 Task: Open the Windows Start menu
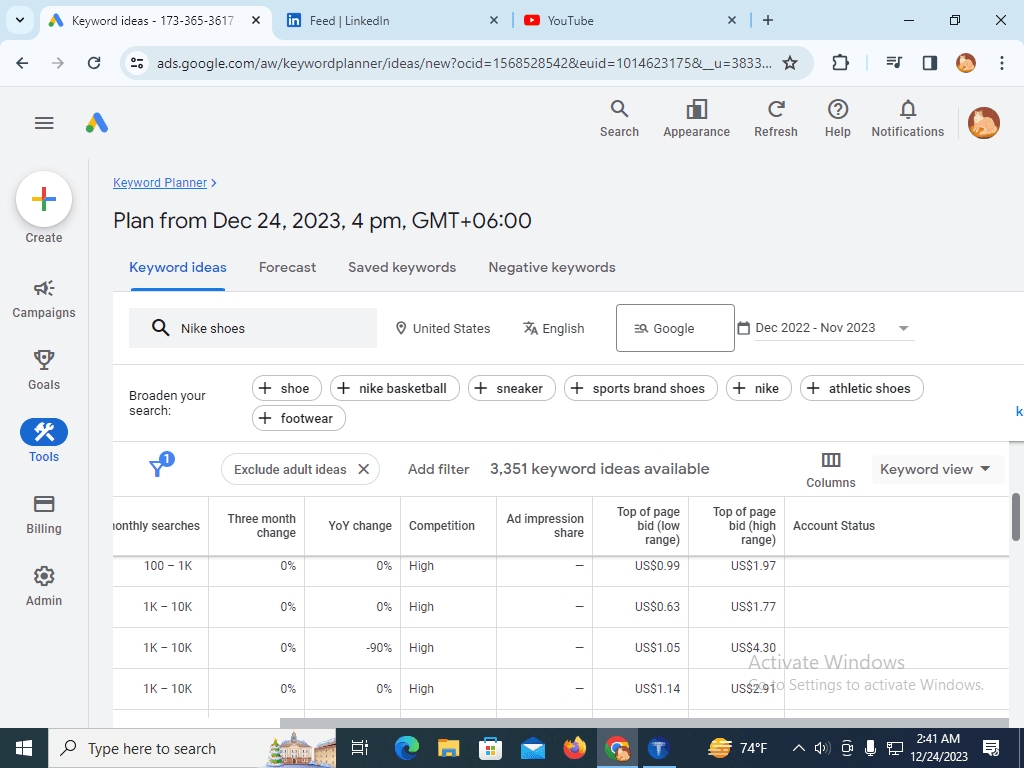pos(24,748)
